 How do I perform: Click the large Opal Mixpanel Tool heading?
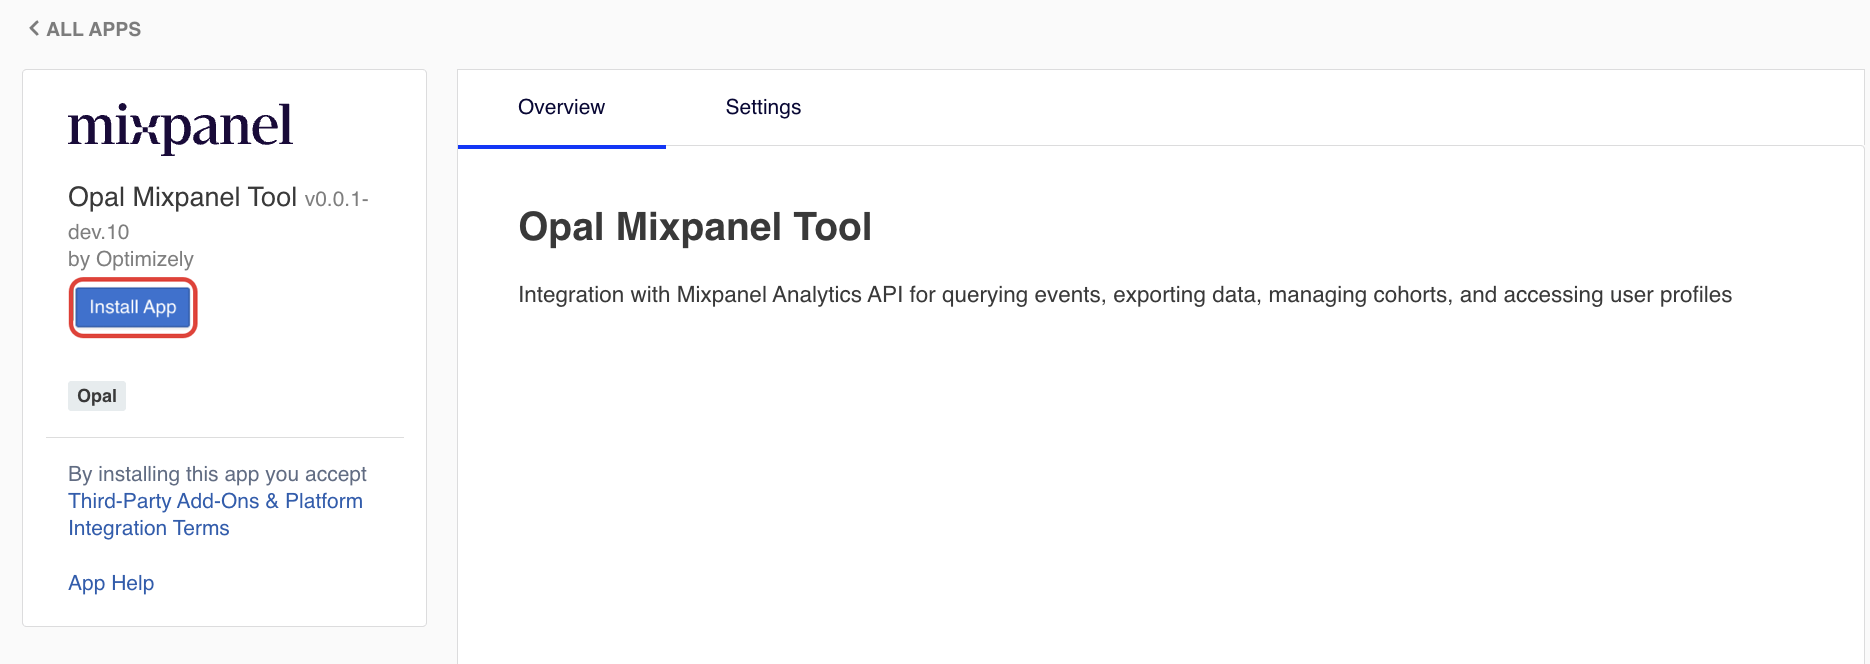[695, 227]
